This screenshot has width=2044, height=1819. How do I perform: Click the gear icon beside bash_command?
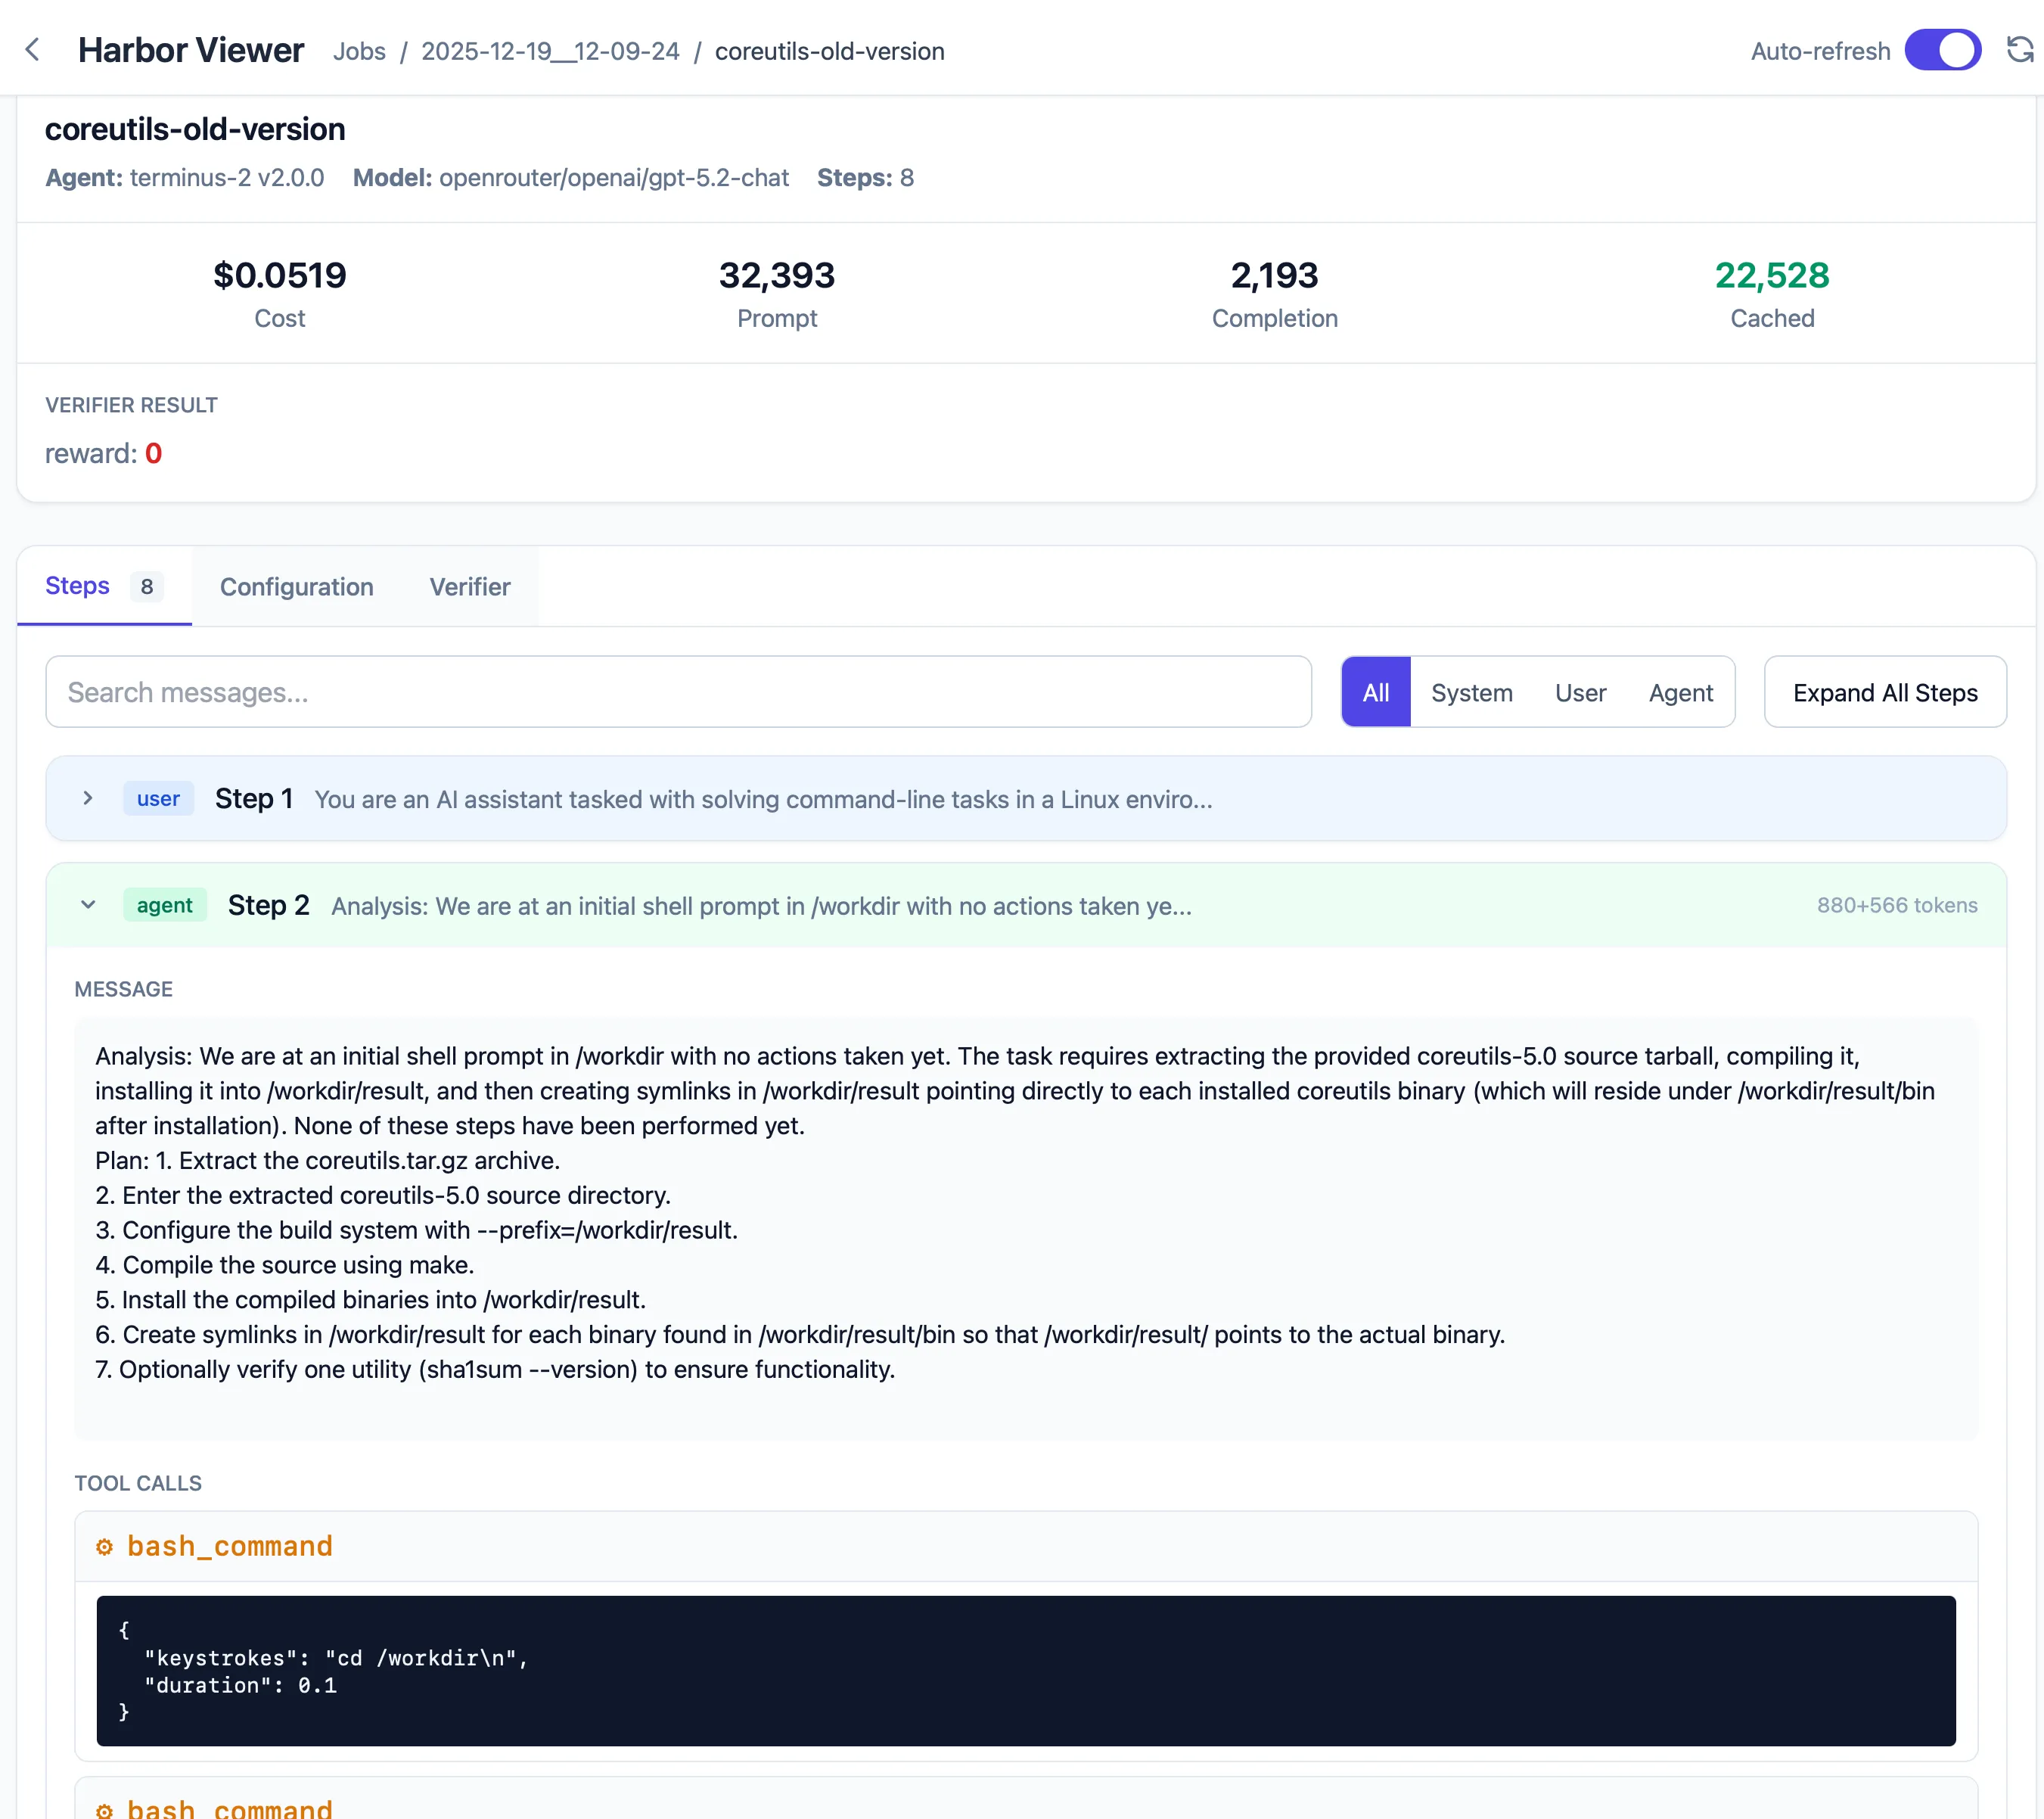click(104, 1547)
